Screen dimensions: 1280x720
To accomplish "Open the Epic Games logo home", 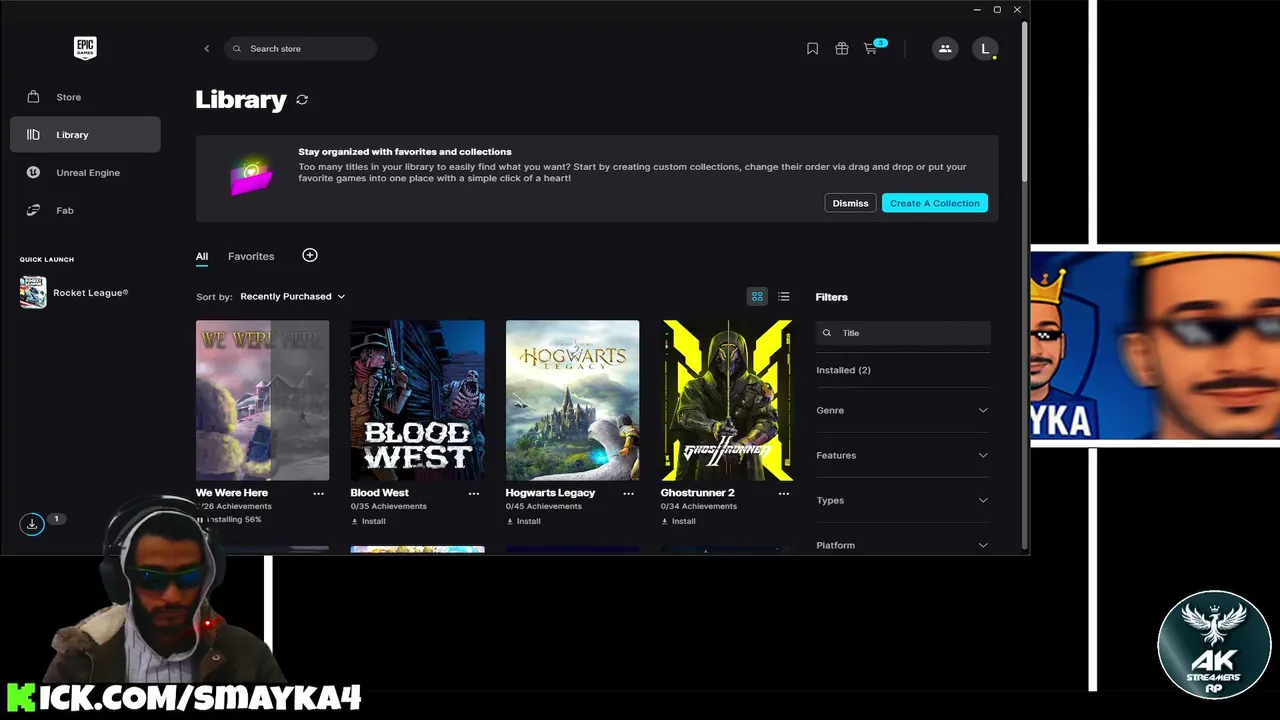I will pos(85,48).
